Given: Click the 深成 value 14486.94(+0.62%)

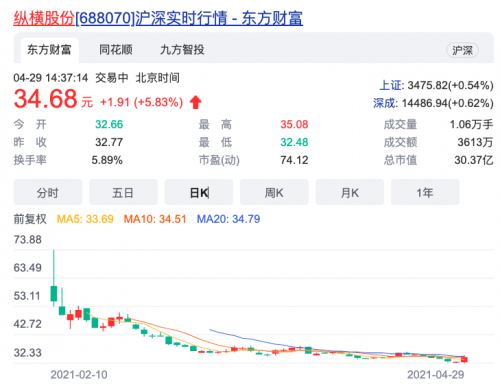Looking at the screenshot, I should 448,103.
